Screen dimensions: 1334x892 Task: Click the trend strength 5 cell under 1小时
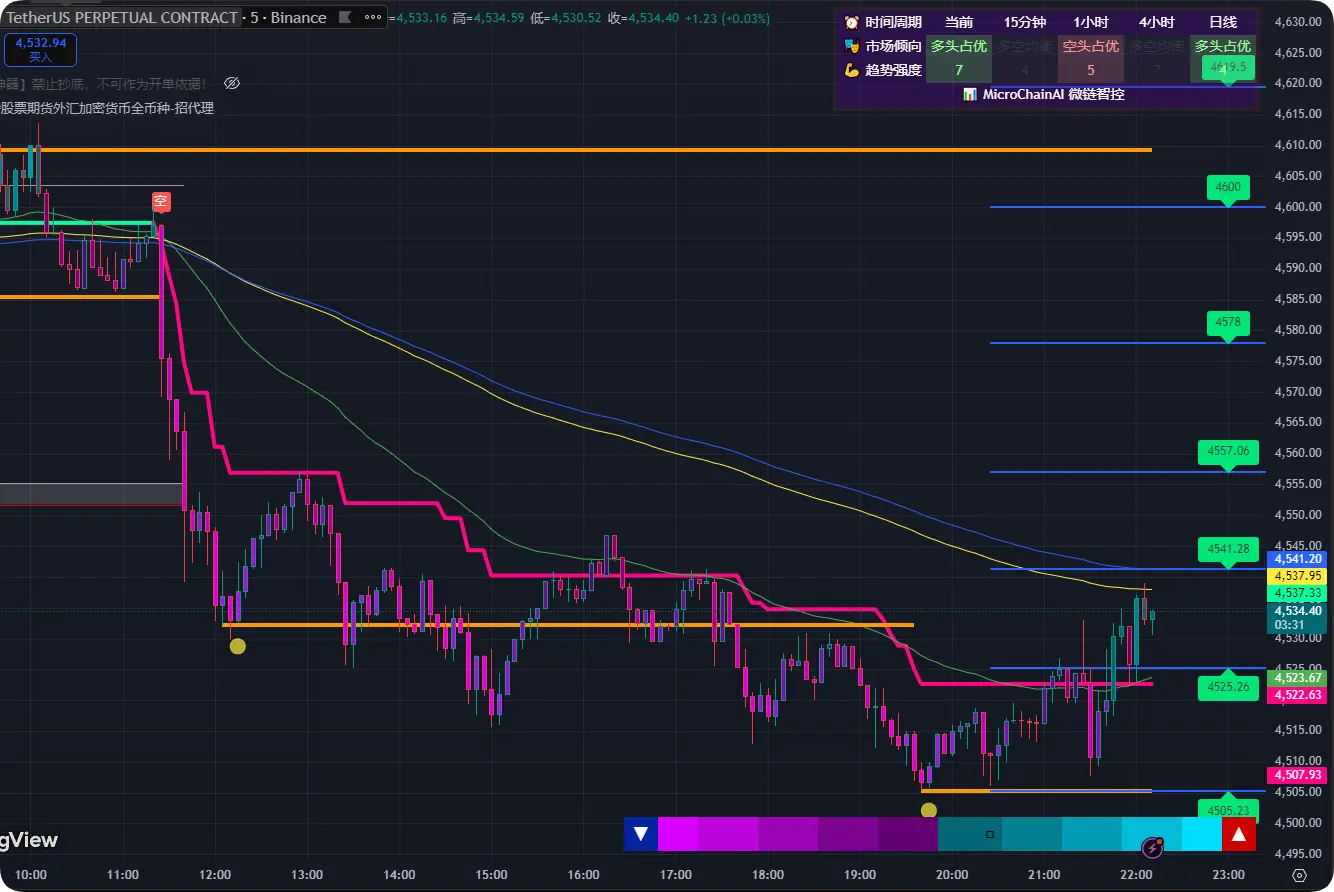coord(1090,70)
